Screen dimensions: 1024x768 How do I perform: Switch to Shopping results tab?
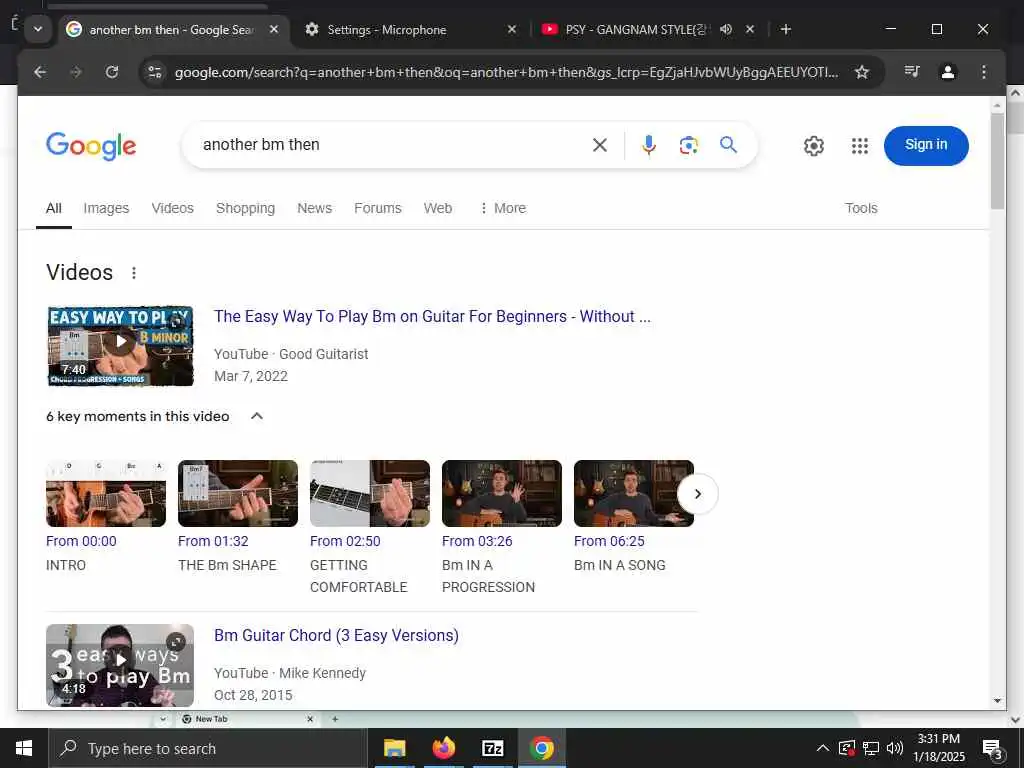pyautogui.click(x=246, y=208)
